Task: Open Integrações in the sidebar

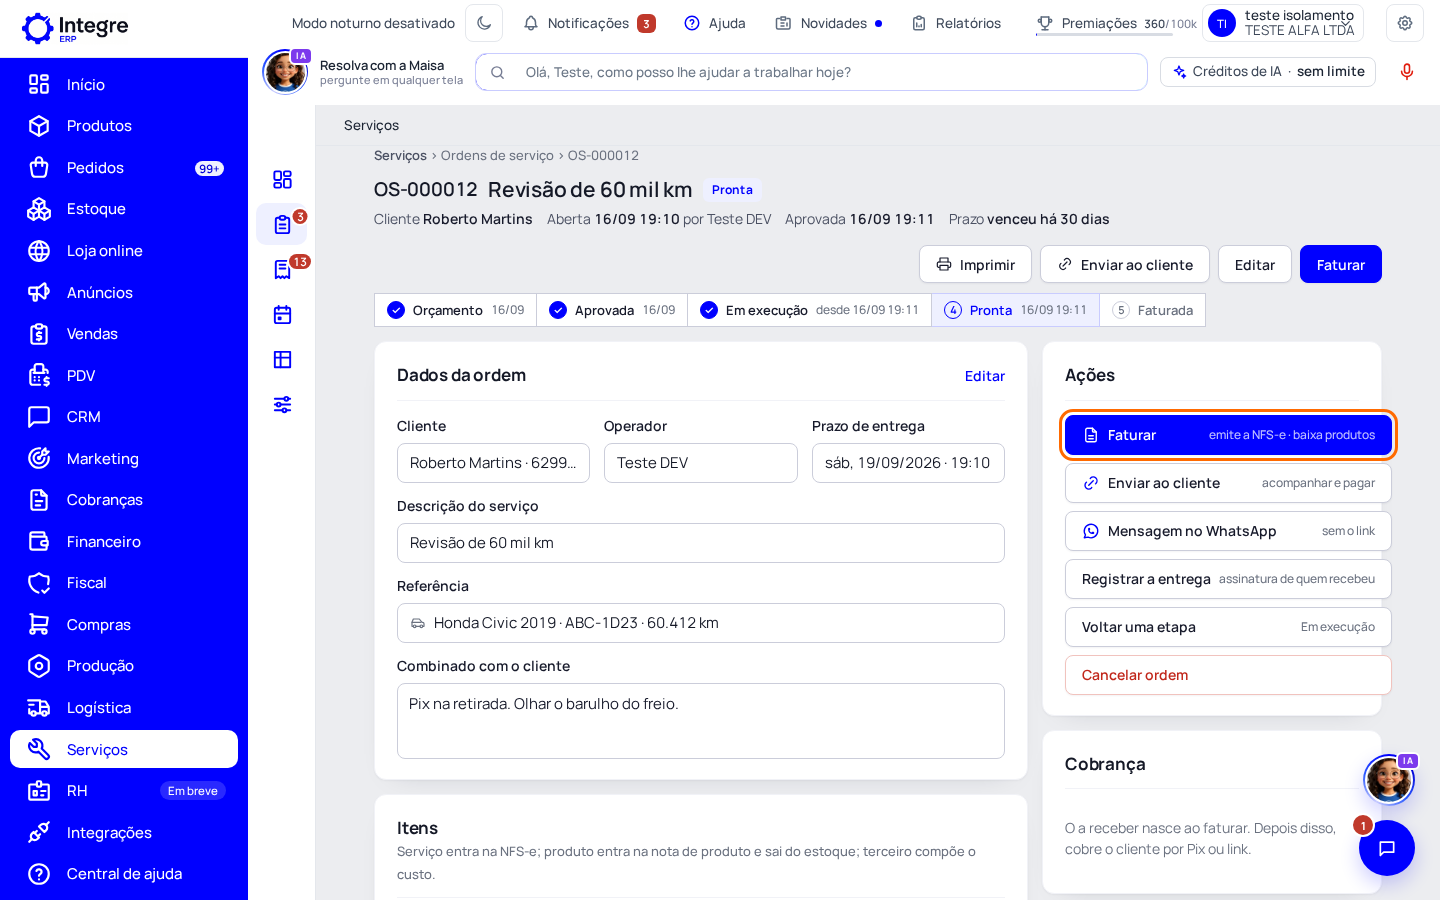Action: point(124,833)
